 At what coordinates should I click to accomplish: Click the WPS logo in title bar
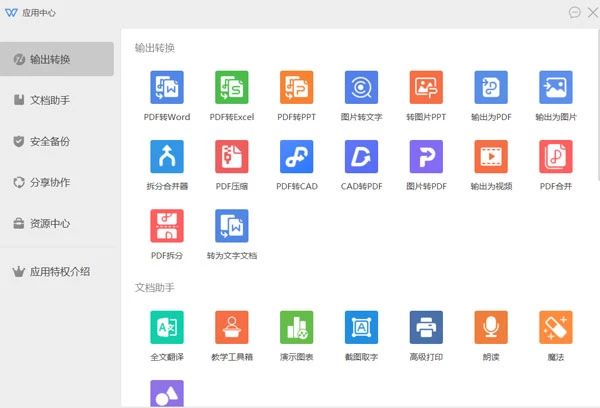[11, 13]
